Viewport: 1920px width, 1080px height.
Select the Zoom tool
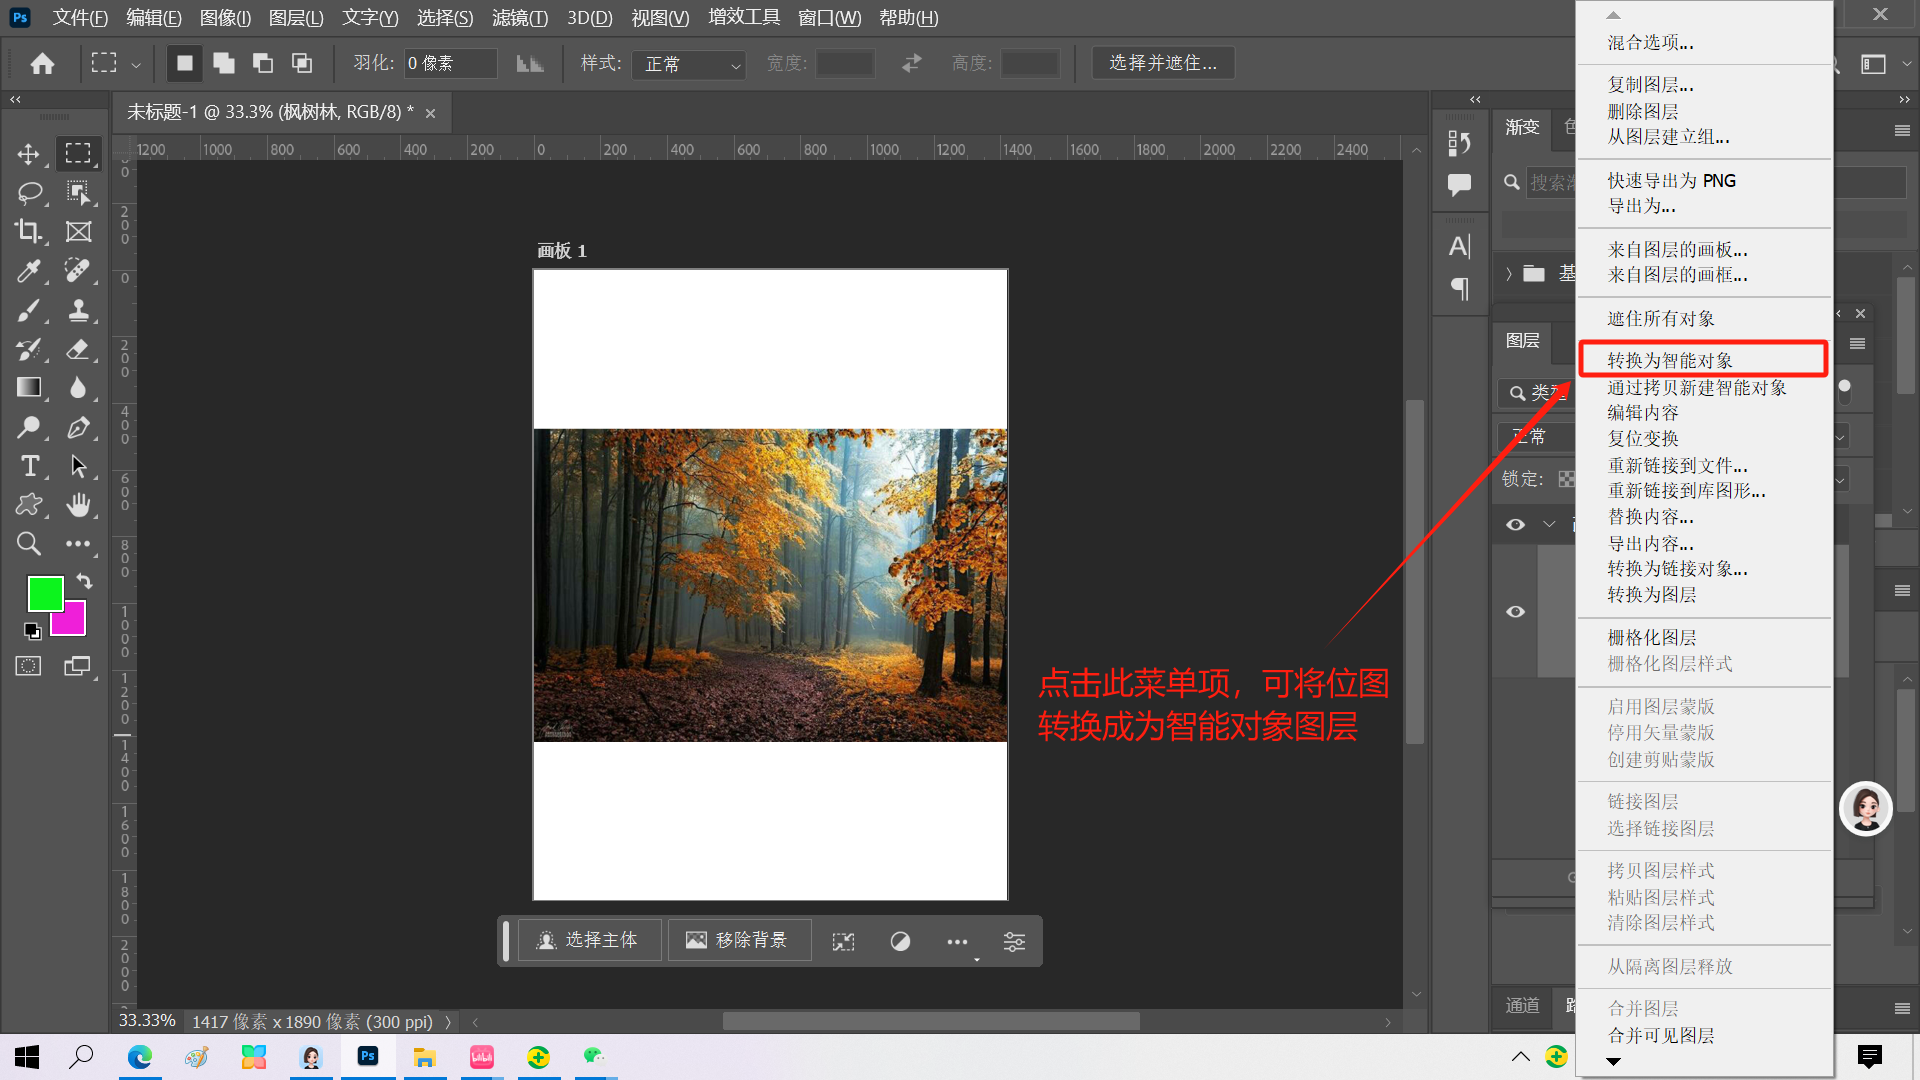[28, 543]
